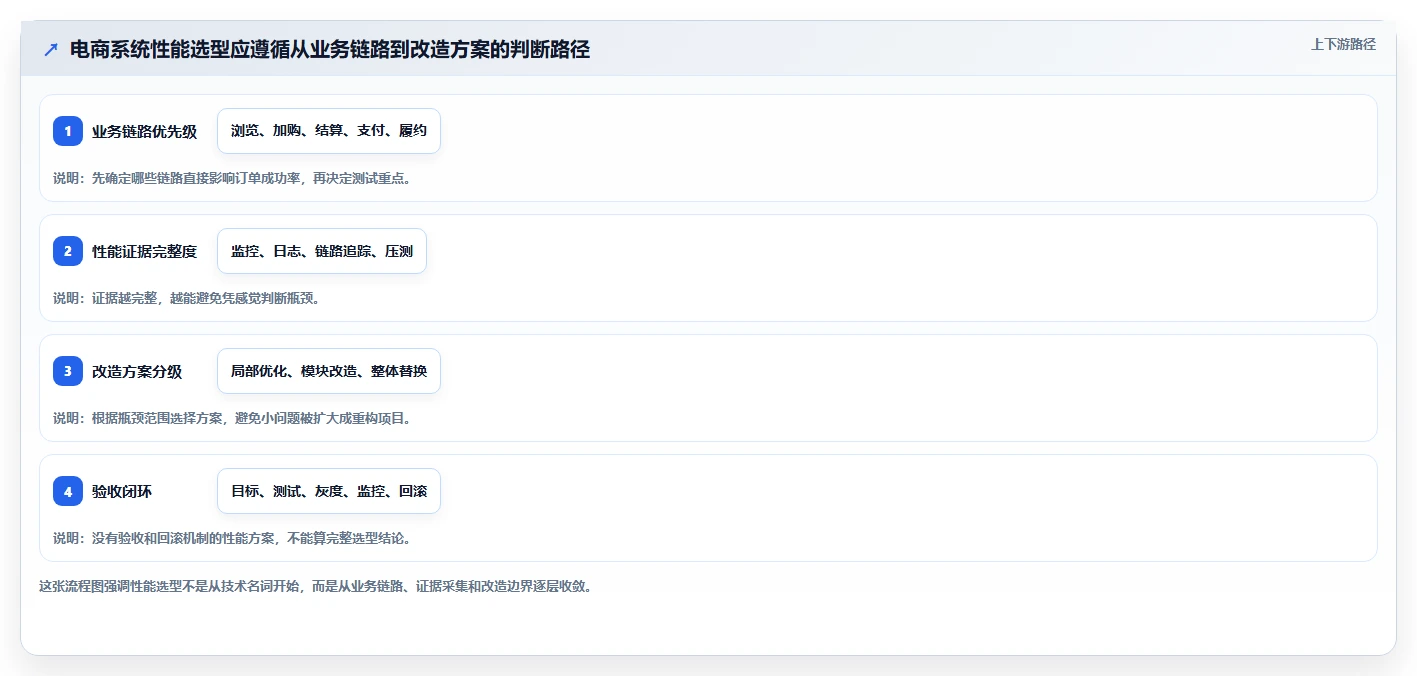Viewport: 1417px width, 676px height.
Task: Click the 验收闭环 step label
Action: tap(122, 491)
